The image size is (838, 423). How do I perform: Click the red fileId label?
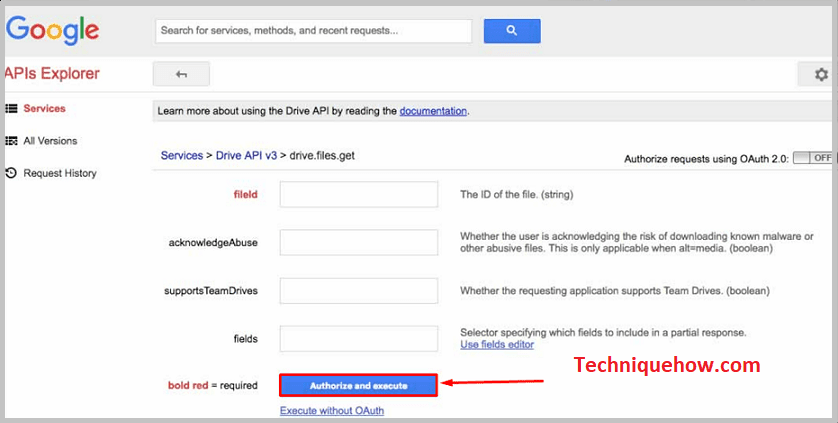pyautogui.click(x=246, y=195)
